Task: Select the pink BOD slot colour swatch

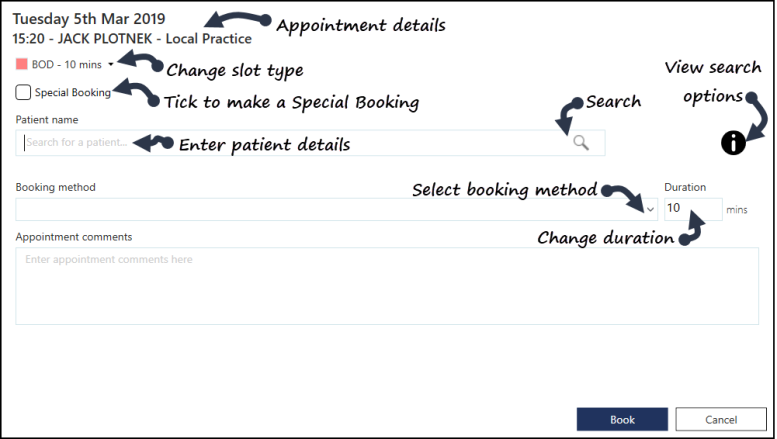Action: tap(21, 64)
